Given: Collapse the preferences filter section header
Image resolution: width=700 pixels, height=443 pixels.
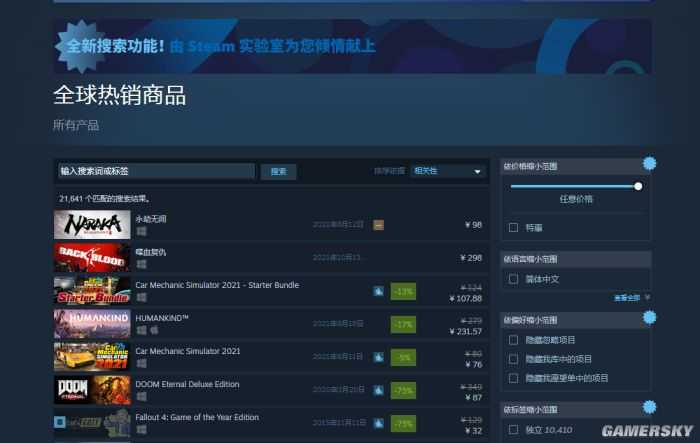Looking at the screenshot, I should click(575, 320).
